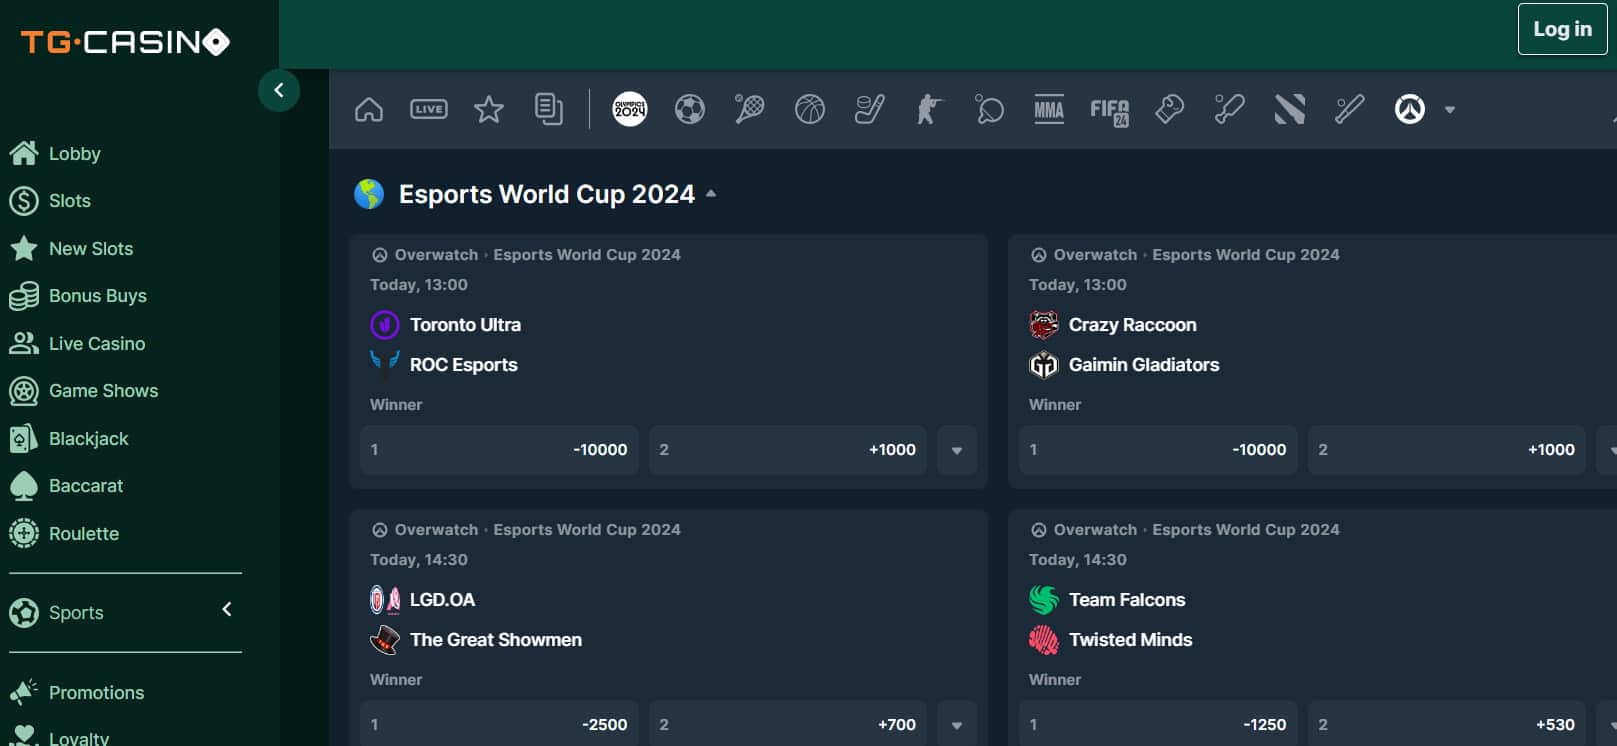Select the FIFA 24 esports icon
This screenshot has height=746, width=1617.
point(1109,110)
